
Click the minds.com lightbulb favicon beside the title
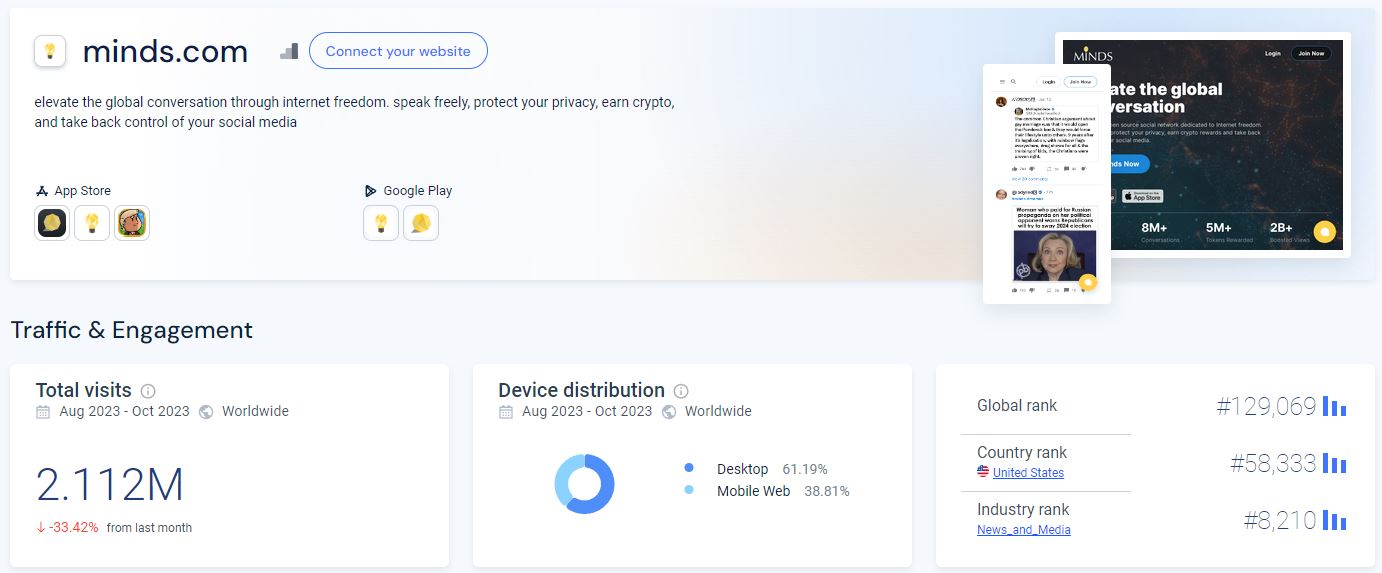(x=50, y=51)
